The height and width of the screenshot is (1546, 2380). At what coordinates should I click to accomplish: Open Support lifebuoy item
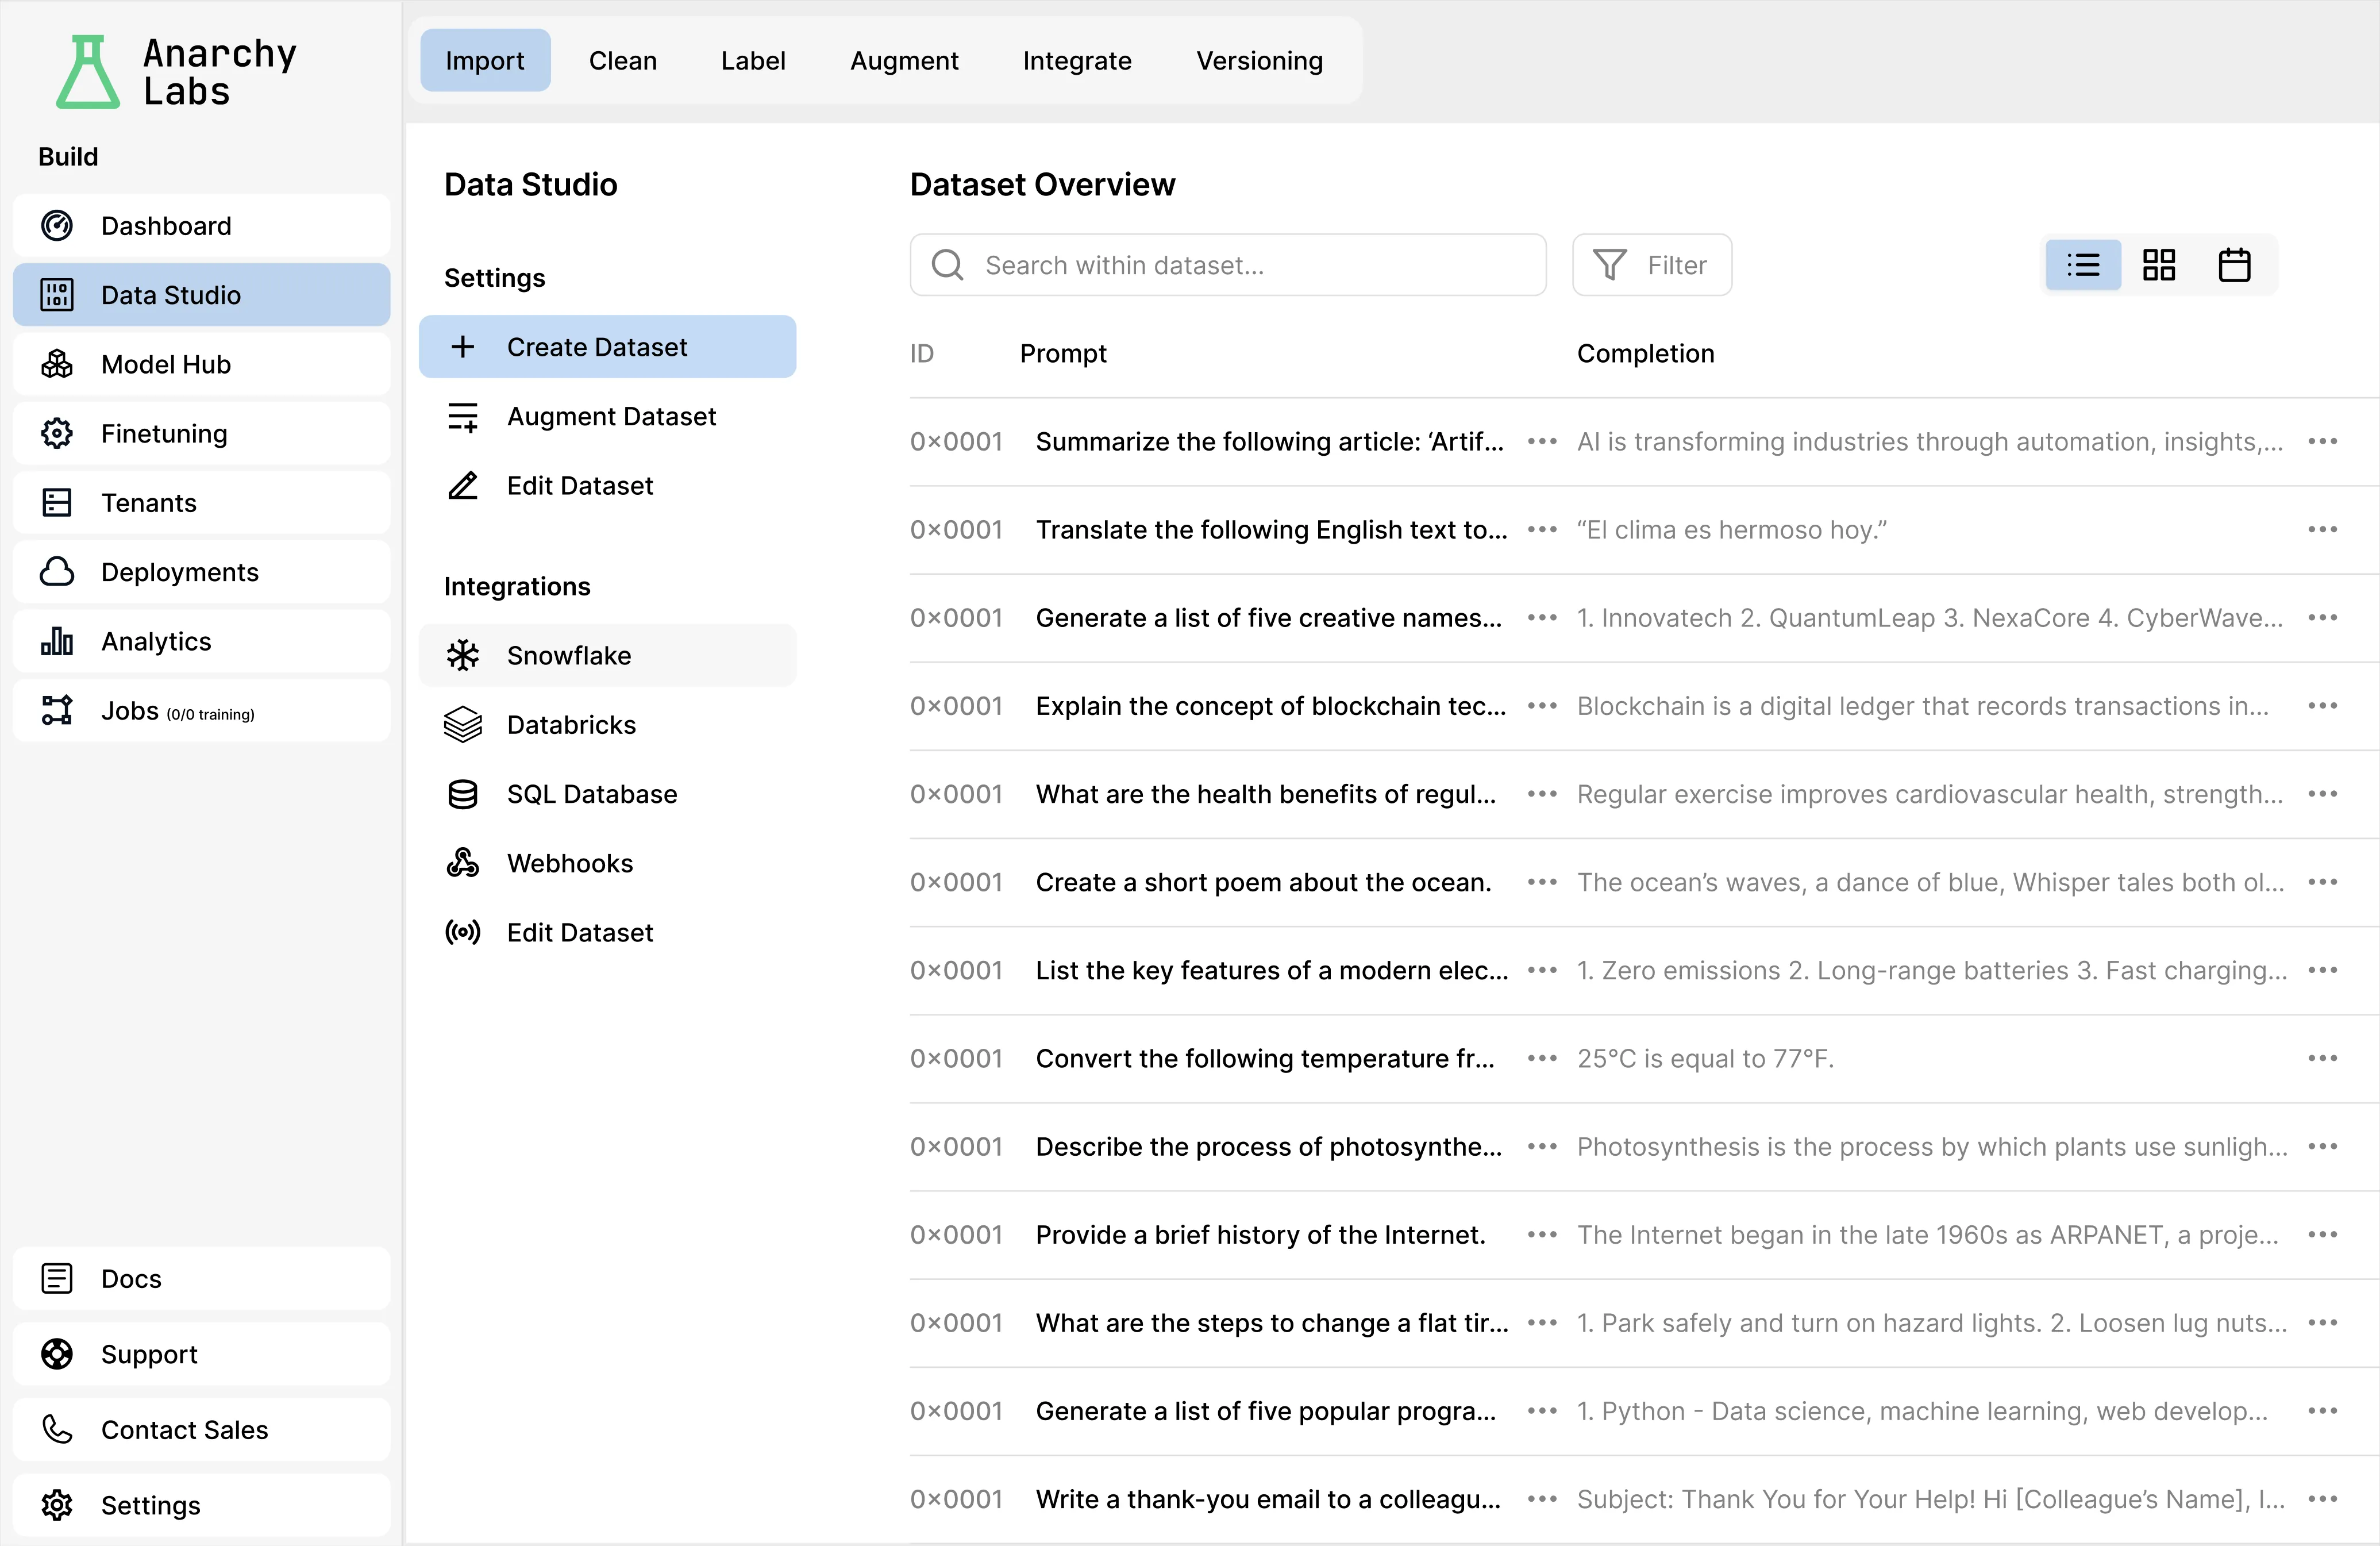point(202,1354)
